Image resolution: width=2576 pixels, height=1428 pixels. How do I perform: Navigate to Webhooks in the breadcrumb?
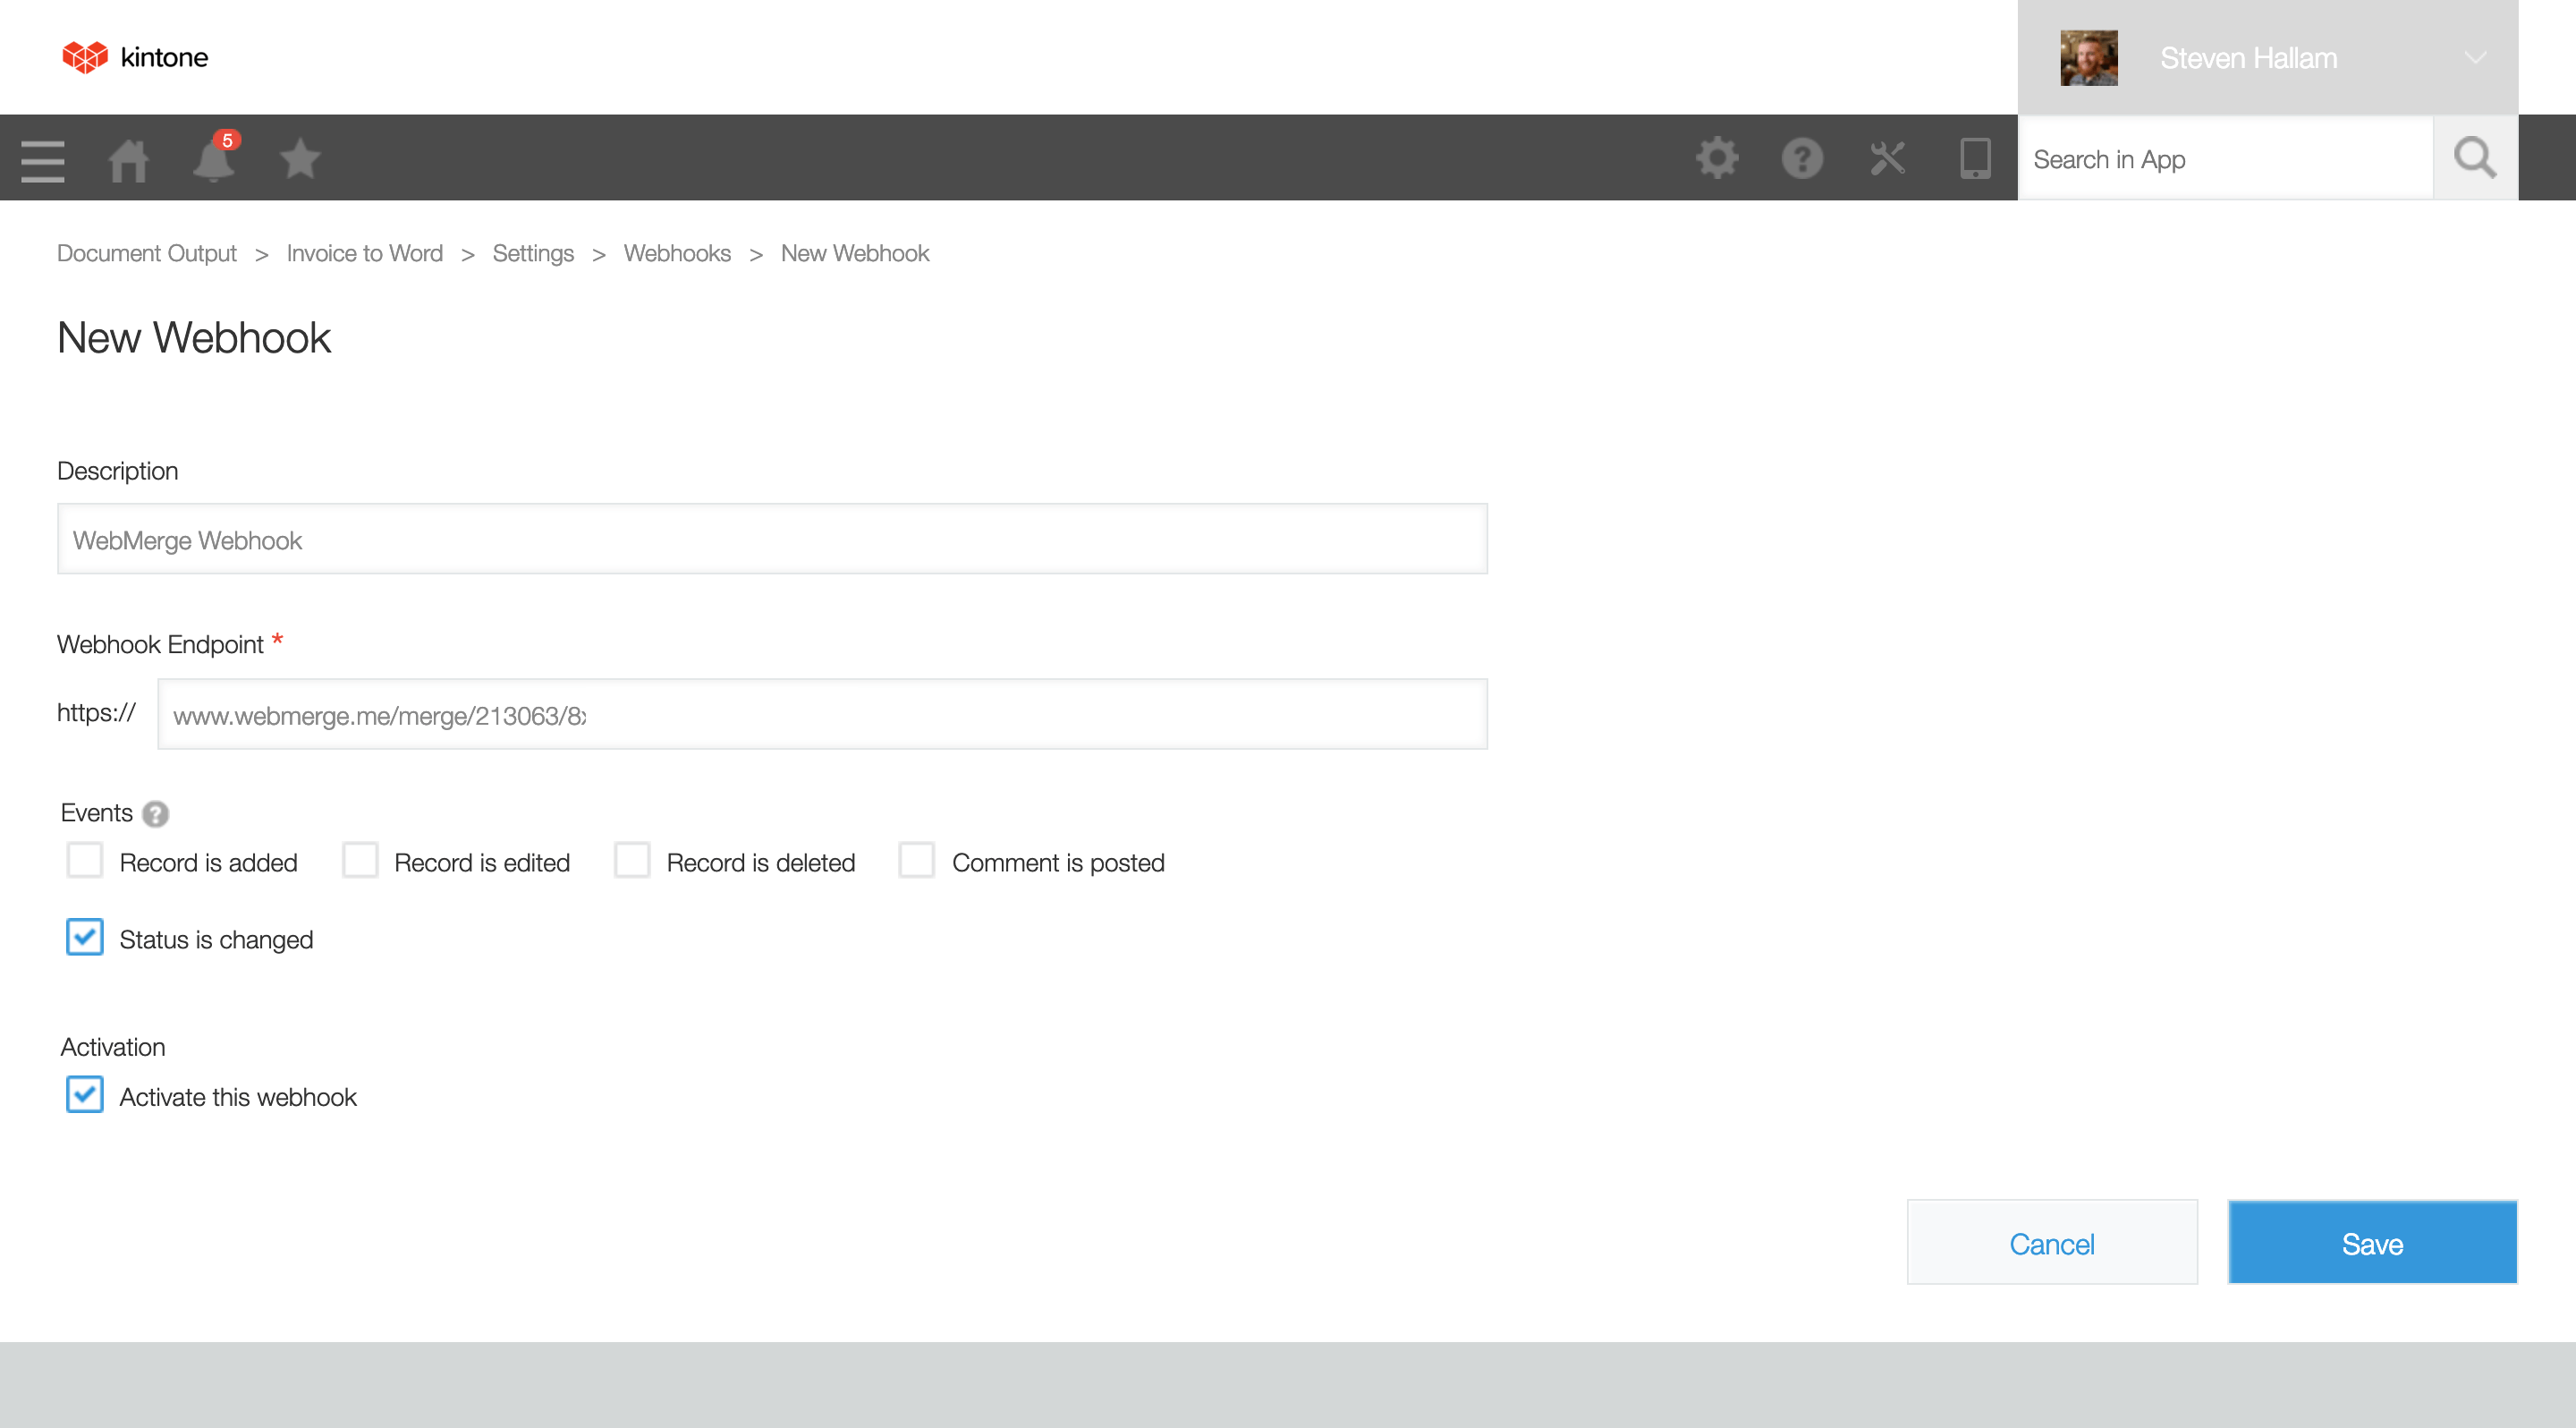pos(677,253)
